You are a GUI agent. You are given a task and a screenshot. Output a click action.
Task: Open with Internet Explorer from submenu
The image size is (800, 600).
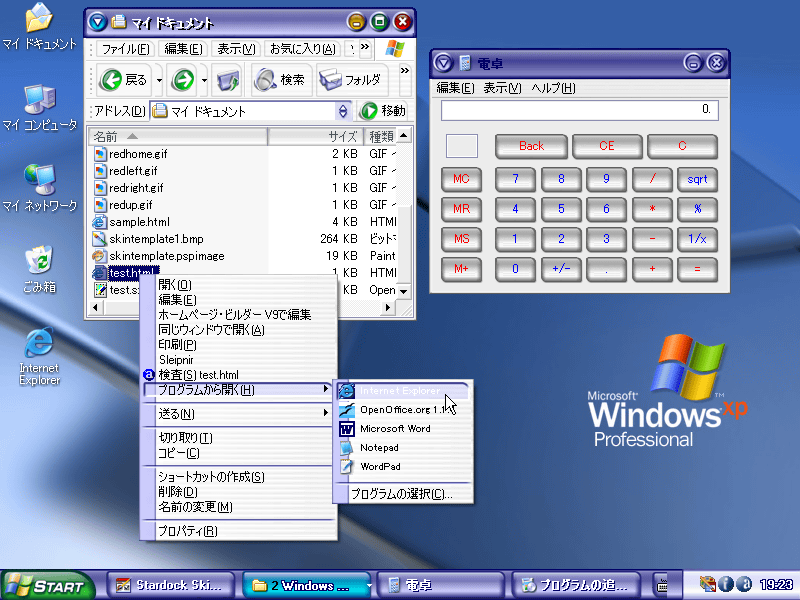[x=403, y=391]
